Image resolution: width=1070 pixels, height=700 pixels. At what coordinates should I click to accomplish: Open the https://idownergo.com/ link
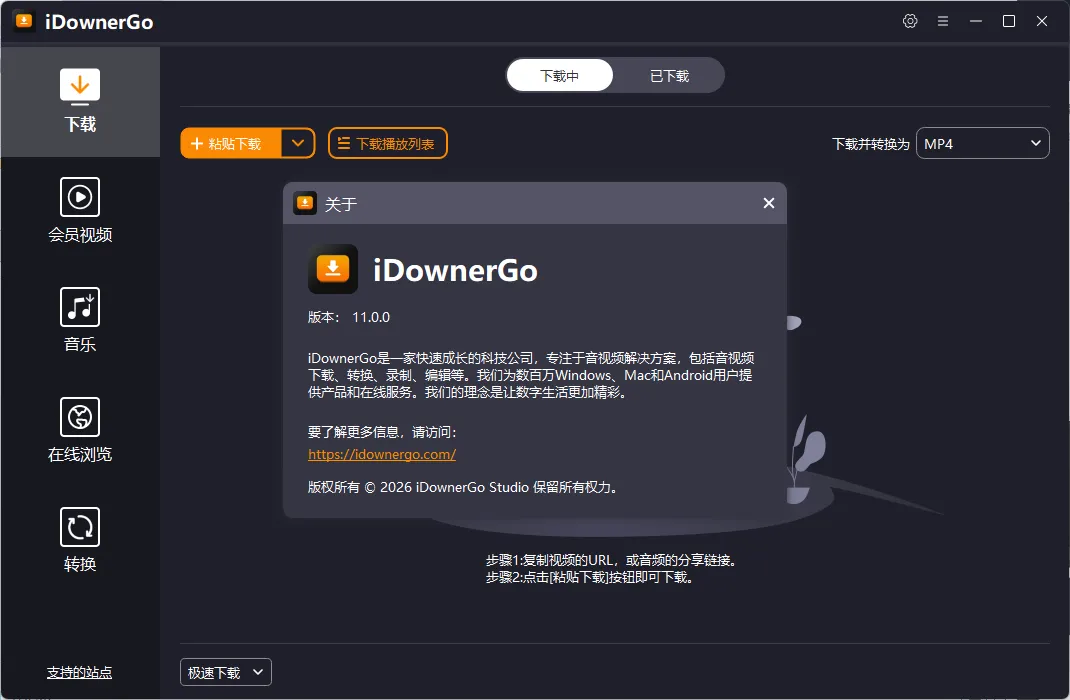(381, 454)
